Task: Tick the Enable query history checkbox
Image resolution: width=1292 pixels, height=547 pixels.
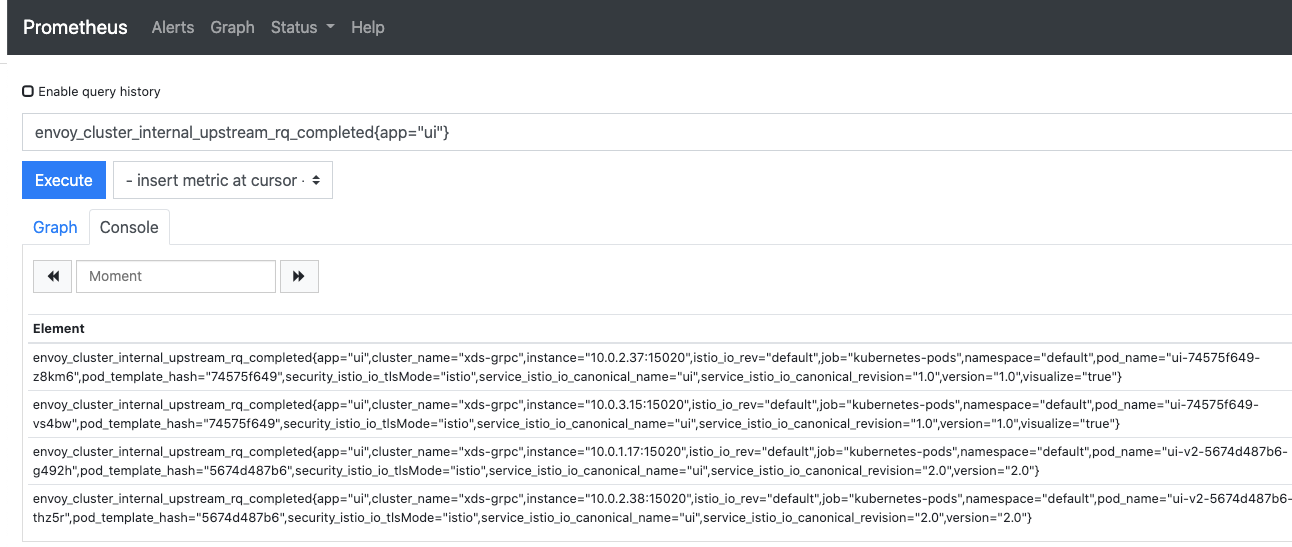Action: [28, 91]
